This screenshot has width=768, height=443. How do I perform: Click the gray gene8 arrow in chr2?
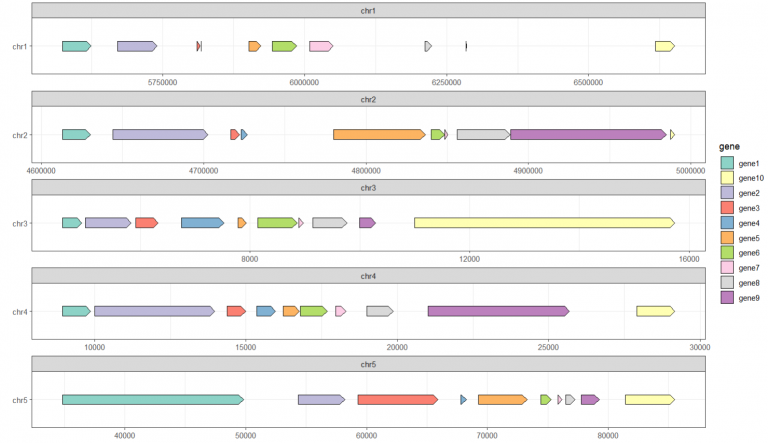[483, 135]
